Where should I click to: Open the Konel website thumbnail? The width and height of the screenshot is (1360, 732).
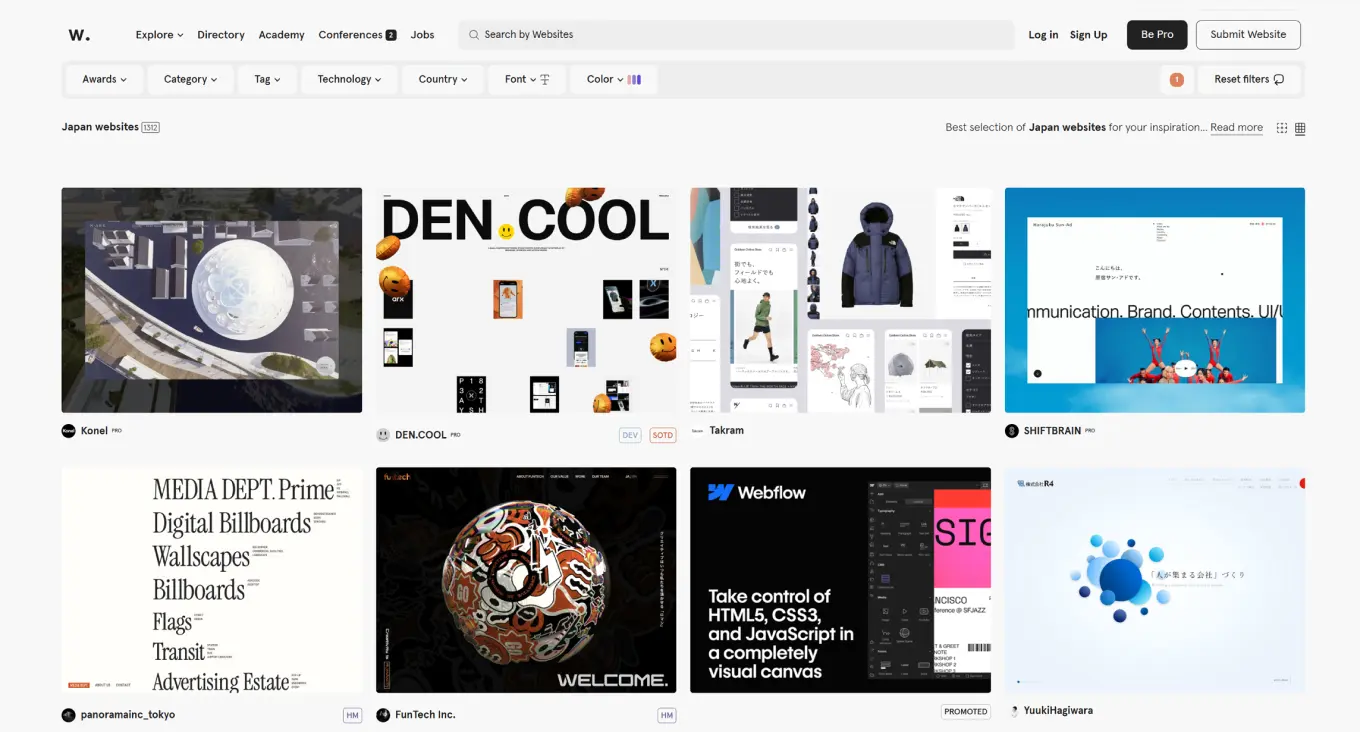pos(212,300)
